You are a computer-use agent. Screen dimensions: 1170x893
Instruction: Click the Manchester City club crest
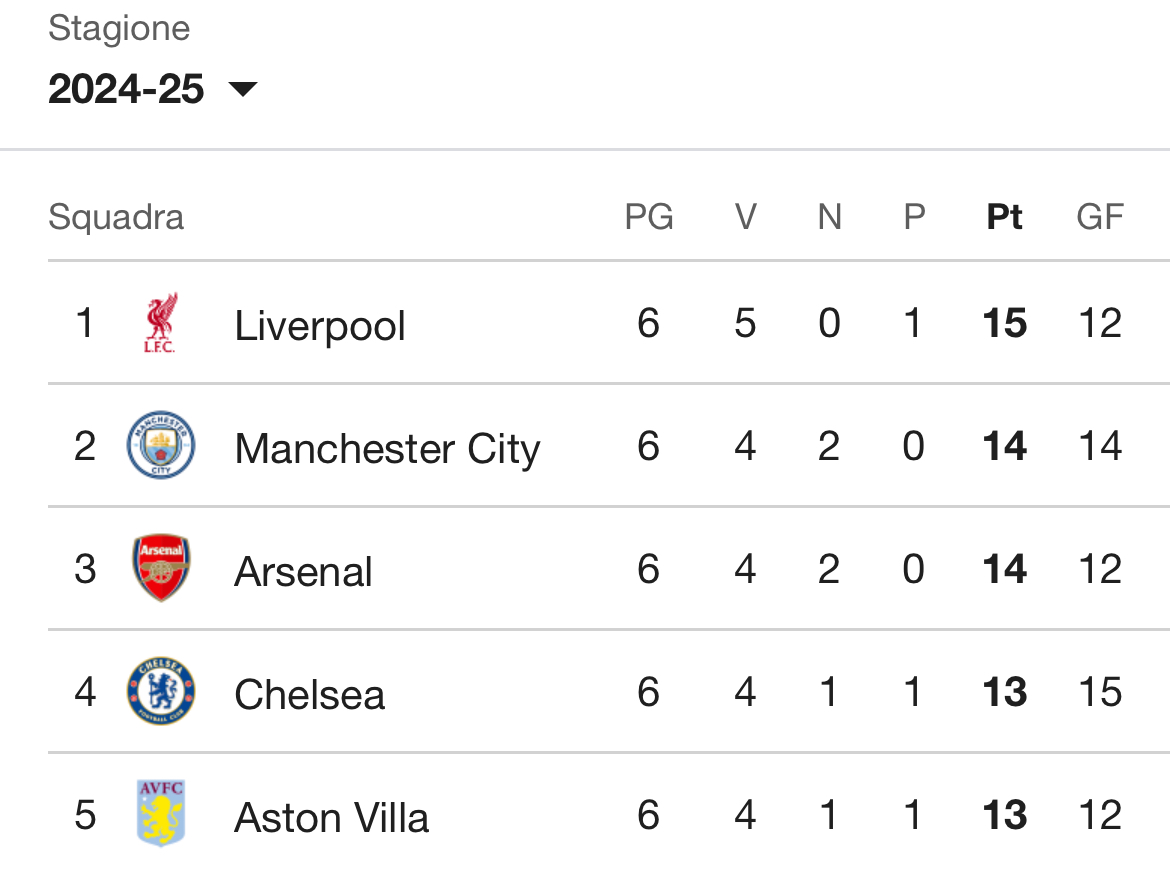coord(161,445)
